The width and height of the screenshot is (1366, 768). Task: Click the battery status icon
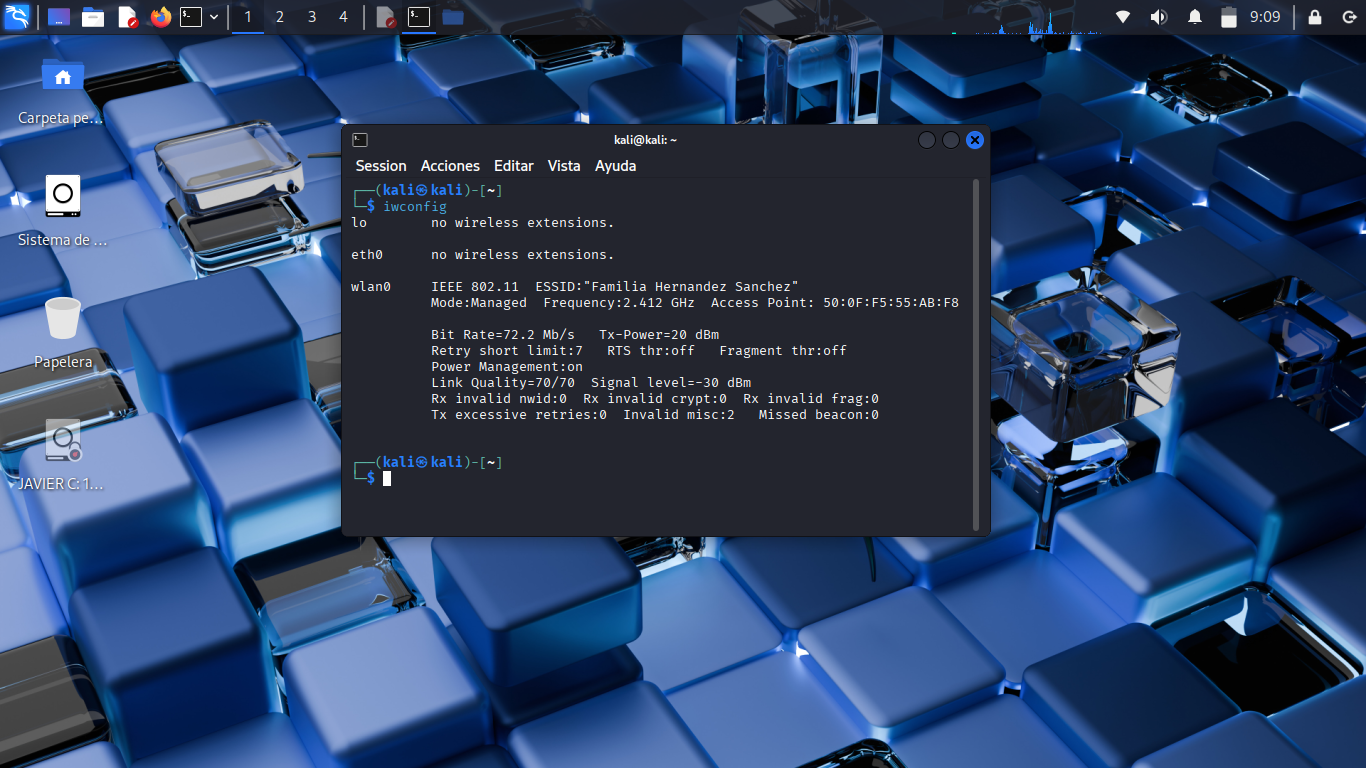click(x=1229, y=17)
